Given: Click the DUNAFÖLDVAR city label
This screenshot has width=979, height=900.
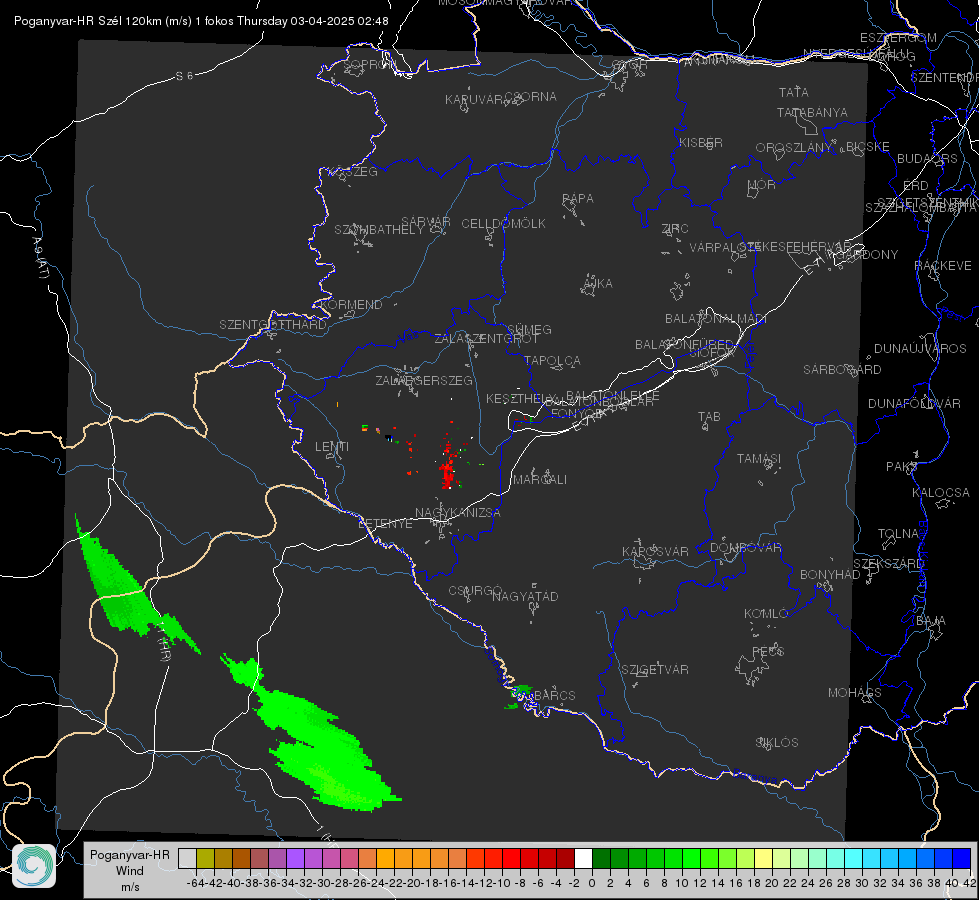Looking at the screenshot, I should click(914, 404).
